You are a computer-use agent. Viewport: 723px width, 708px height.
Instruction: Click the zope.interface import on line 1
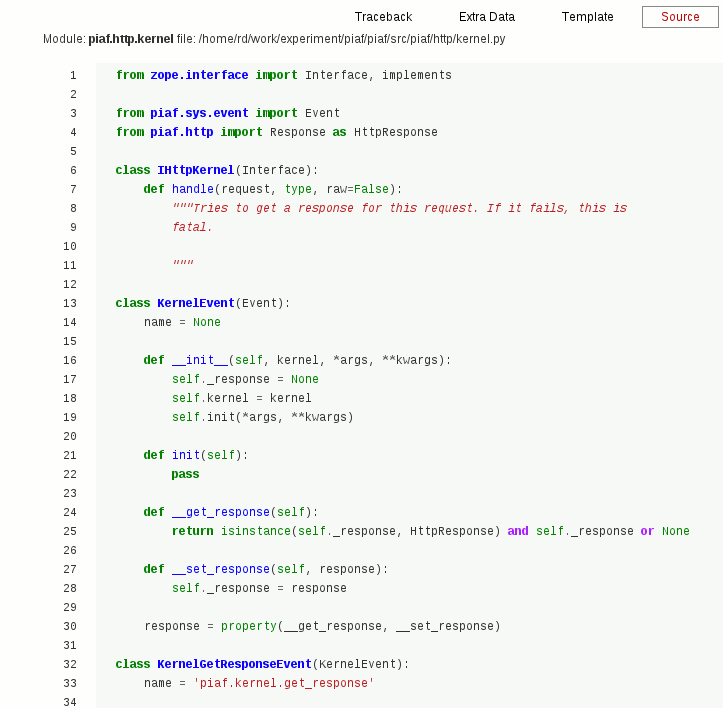pyautogui.click(x=199, y=76)
